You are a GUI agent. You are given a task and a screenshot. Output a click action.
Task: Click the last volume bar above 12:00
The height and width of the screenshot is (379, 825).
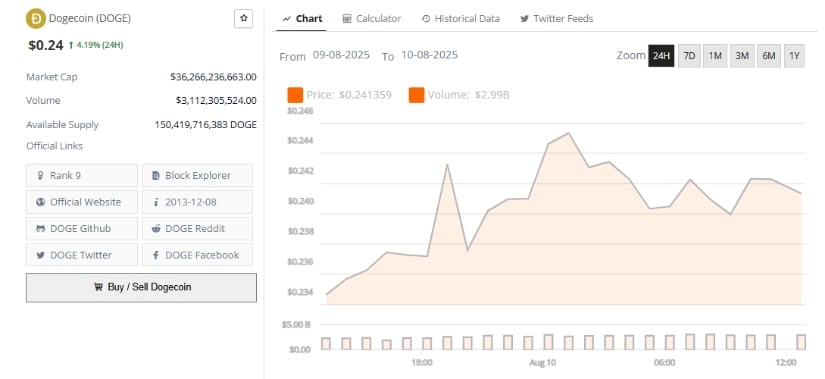(801, 342)
